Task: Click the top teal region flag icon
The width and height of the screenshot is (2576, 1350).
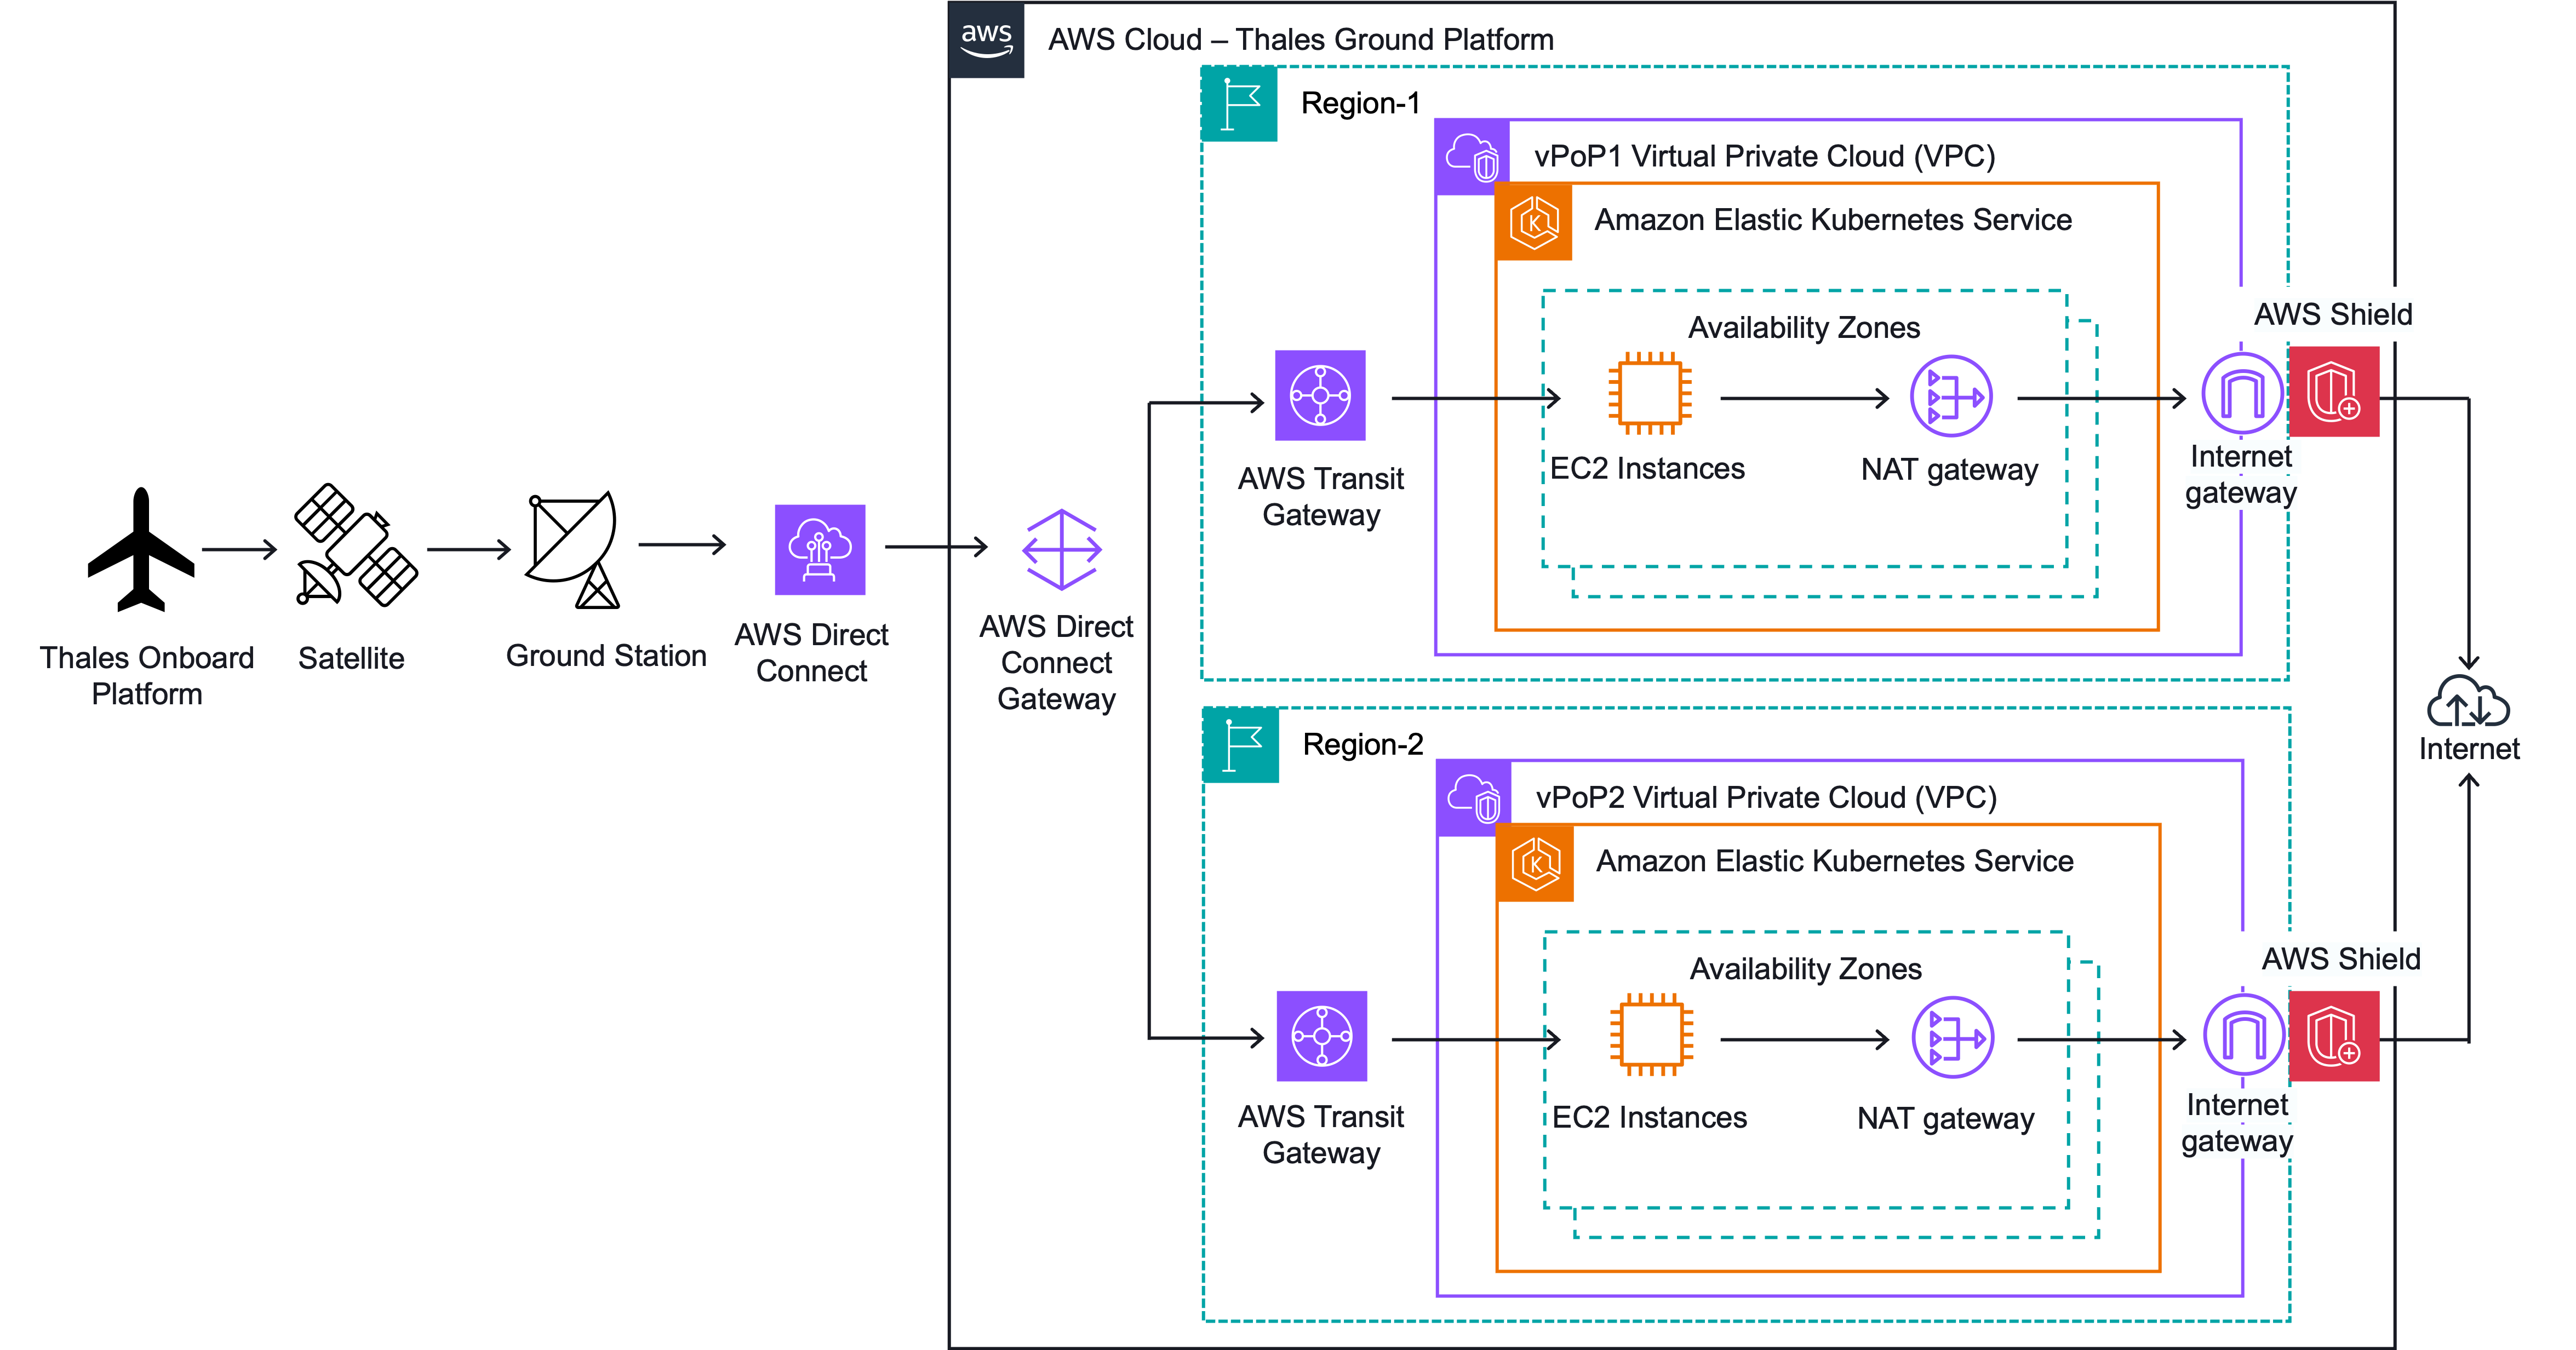Action: [x=1239, y=104]
